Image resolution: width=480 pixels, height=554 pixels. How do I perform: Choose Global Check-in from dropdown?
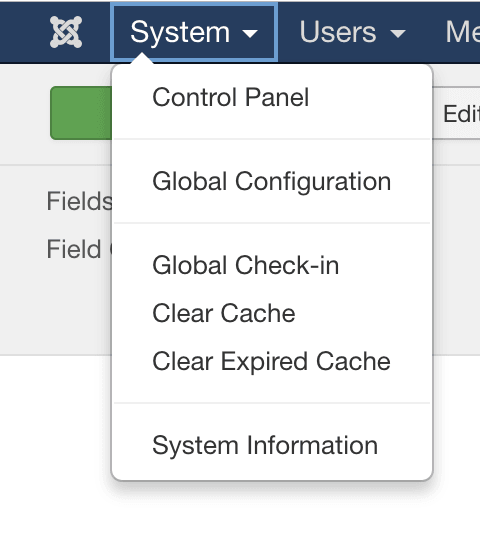click(x=245, y=265)
